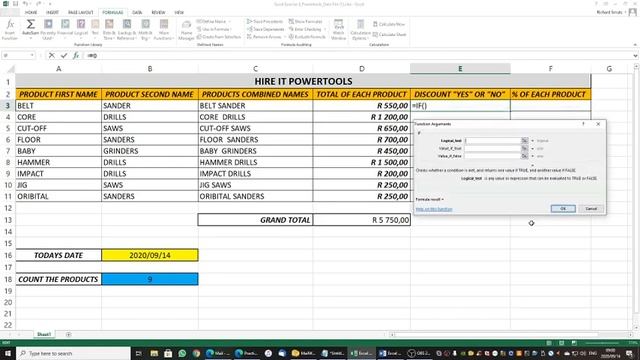Switch to the DATA ribbon tab
This screenshot has width=640, height=360.
(x=137, y=13)
